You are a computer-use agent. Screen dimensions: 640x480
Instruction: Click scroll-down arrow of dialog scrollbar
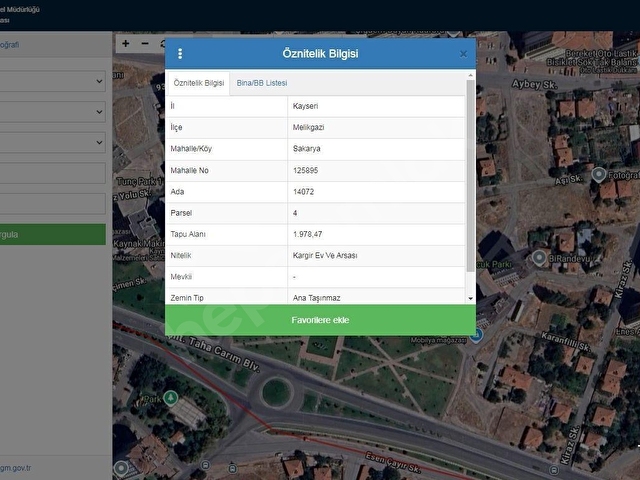pos(470,298)
